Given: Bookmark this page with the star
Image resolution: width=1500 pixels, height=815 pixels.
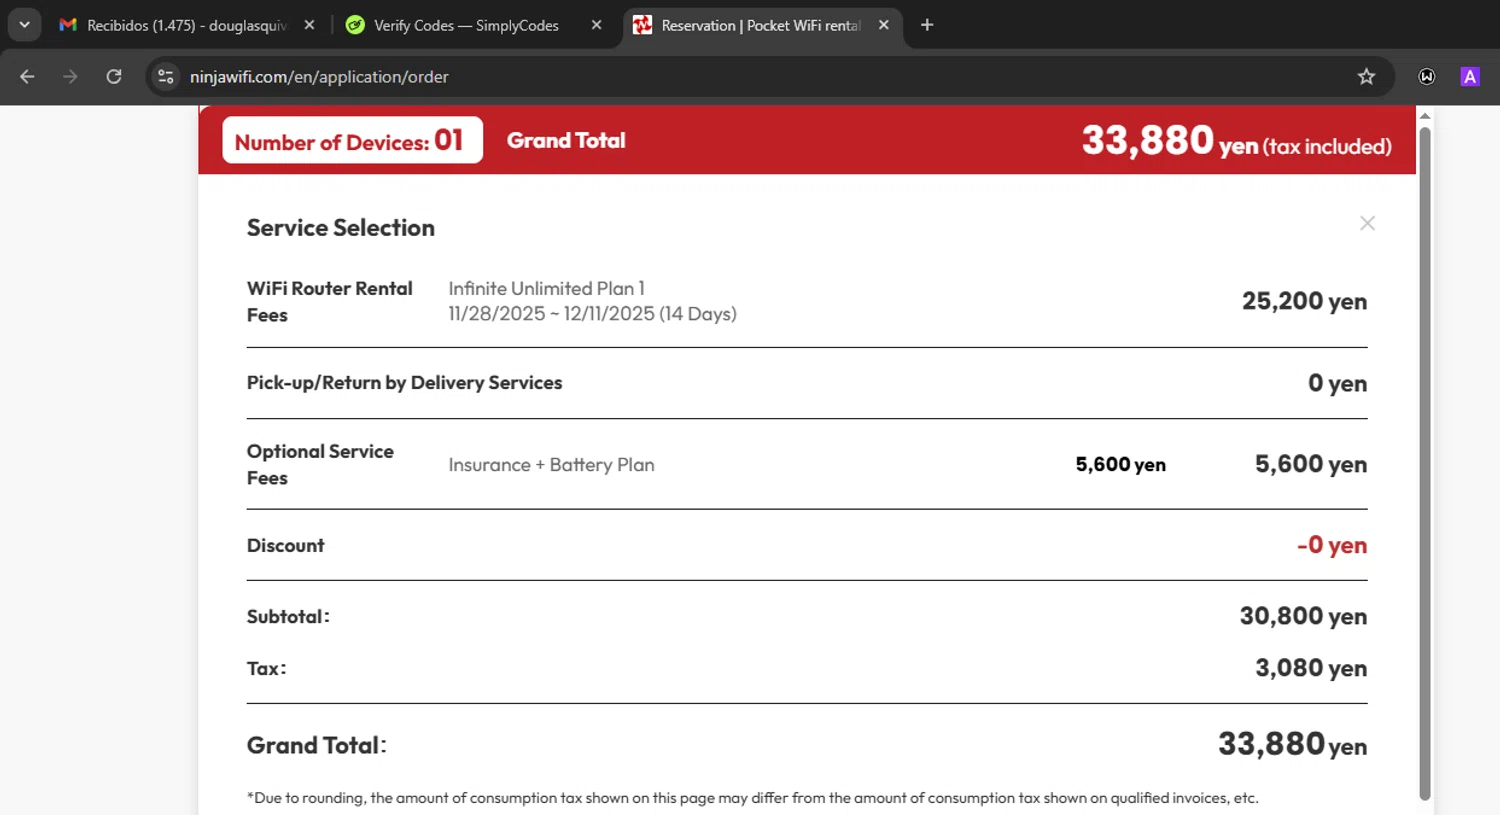Looking at the screenshot, I should pos(1366,76).
